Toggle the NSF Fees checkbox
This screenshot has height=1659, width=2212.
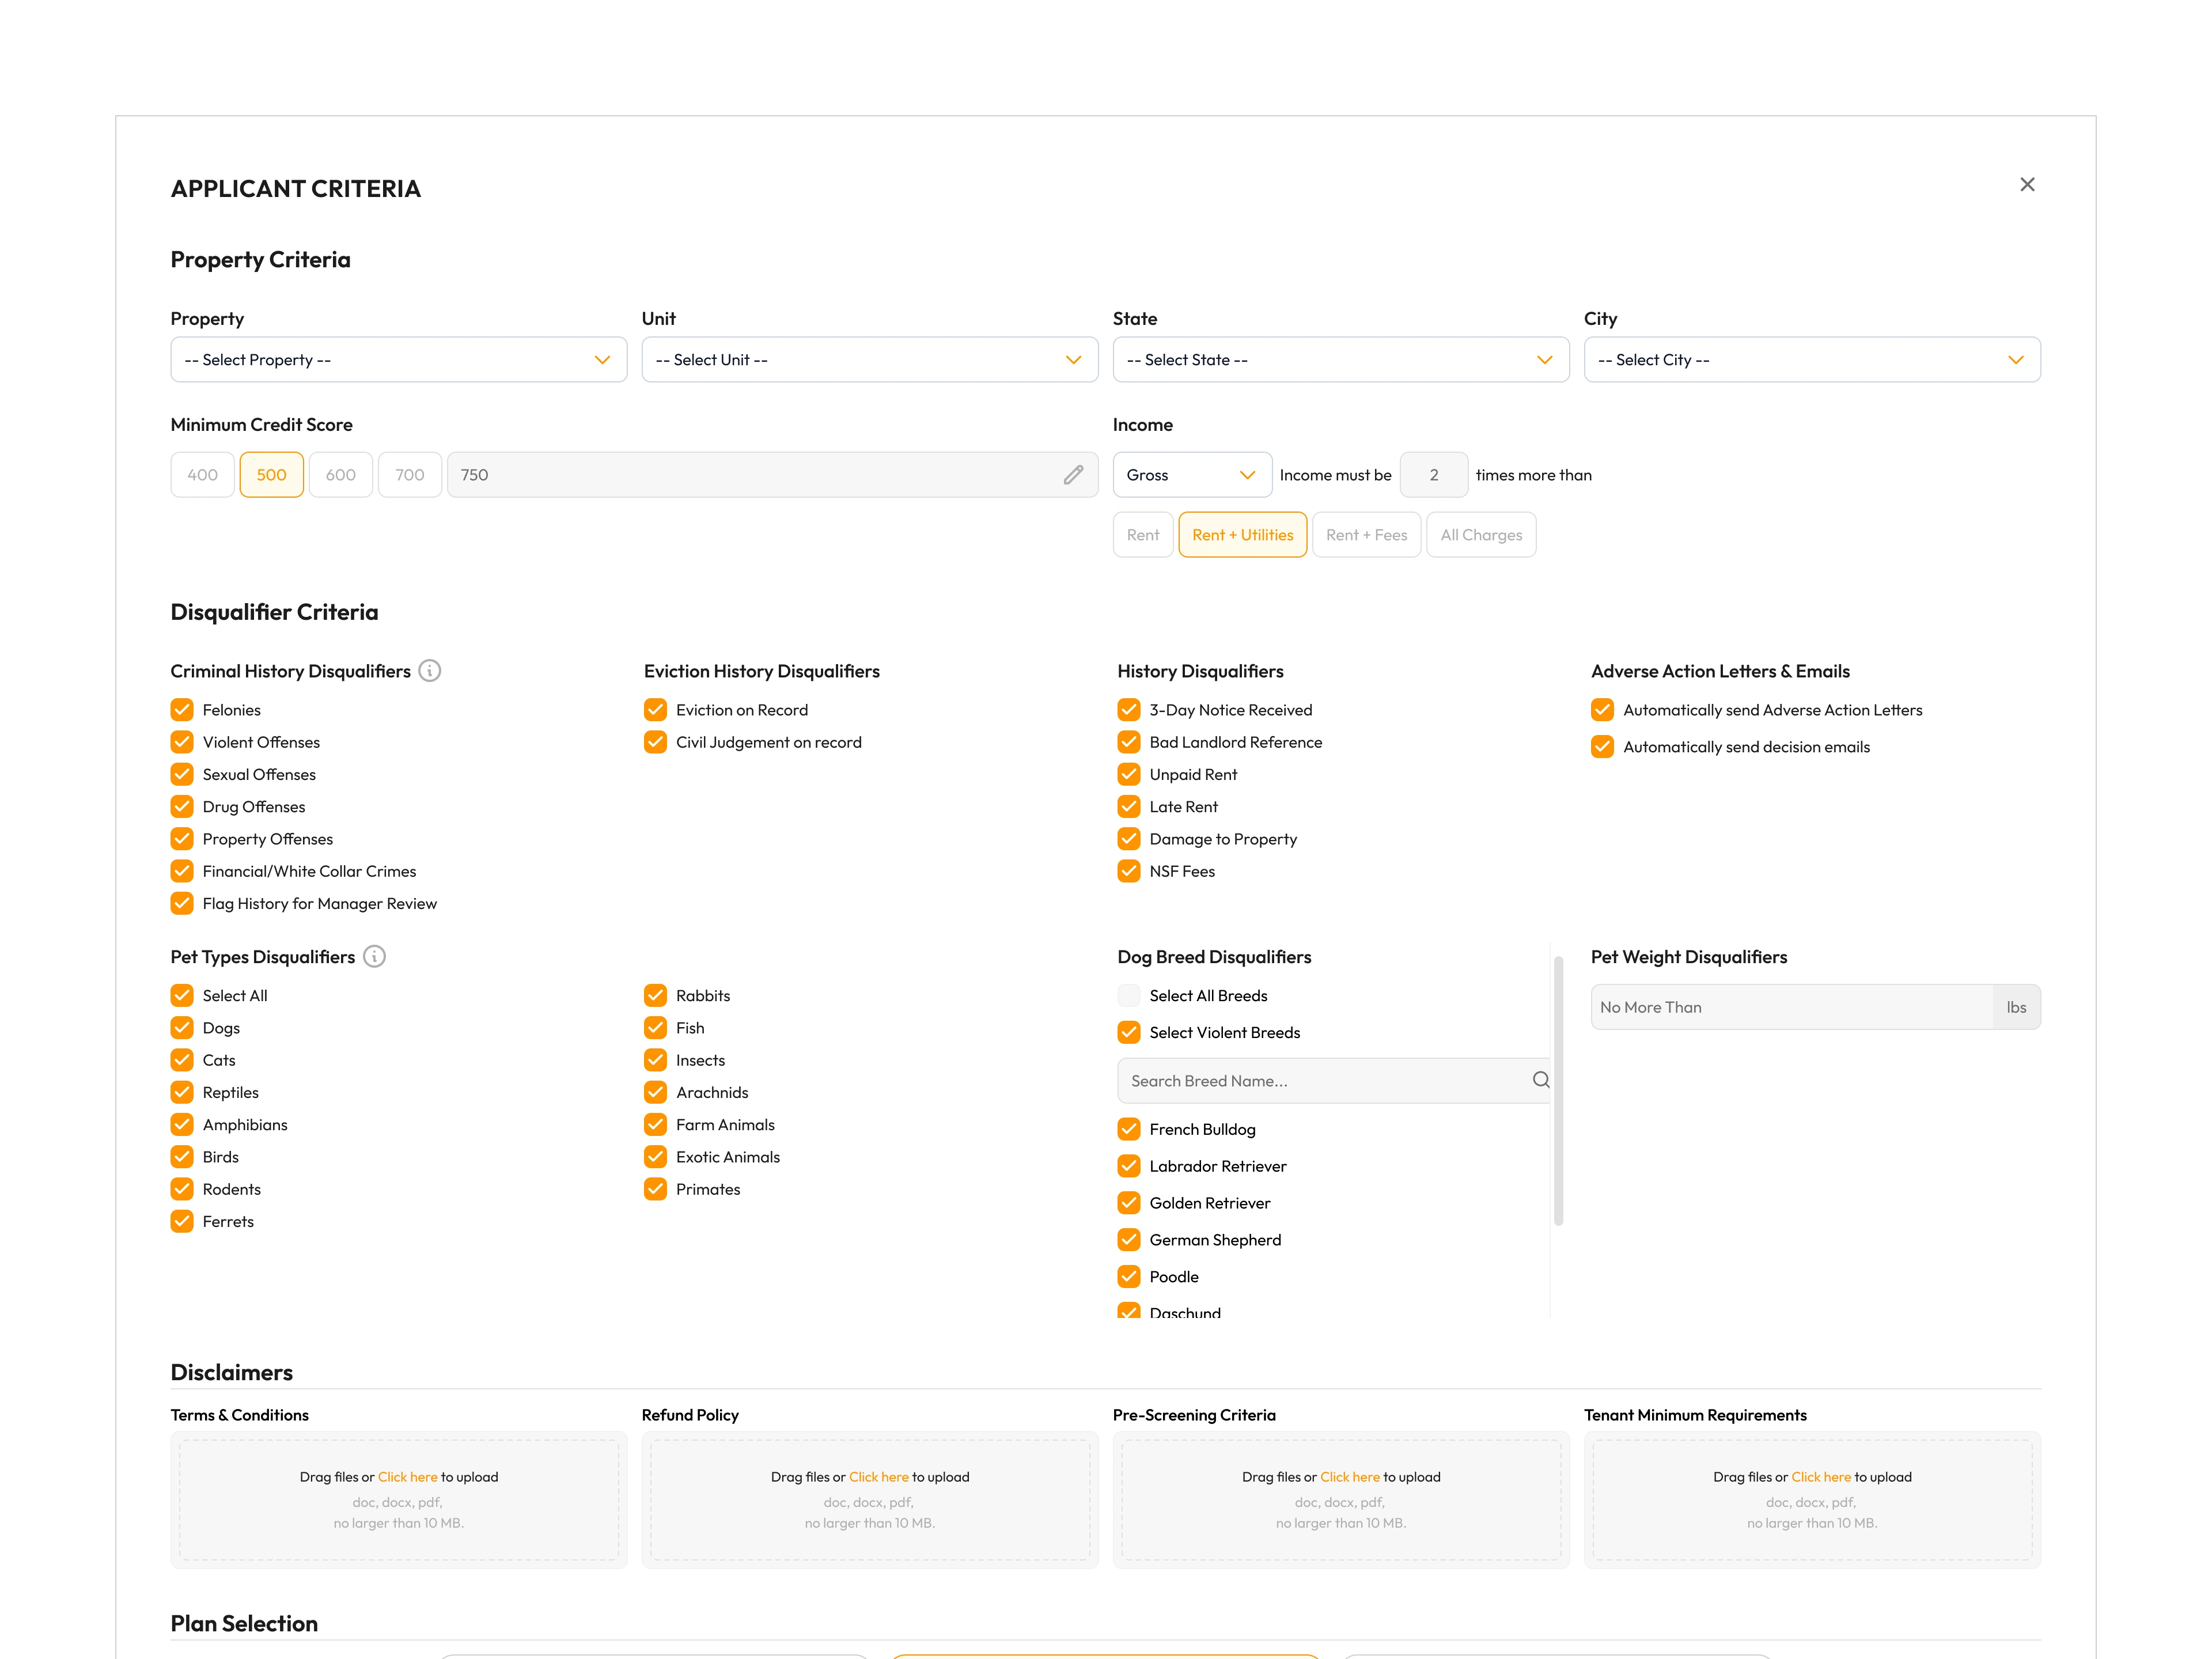[1129, 871]
